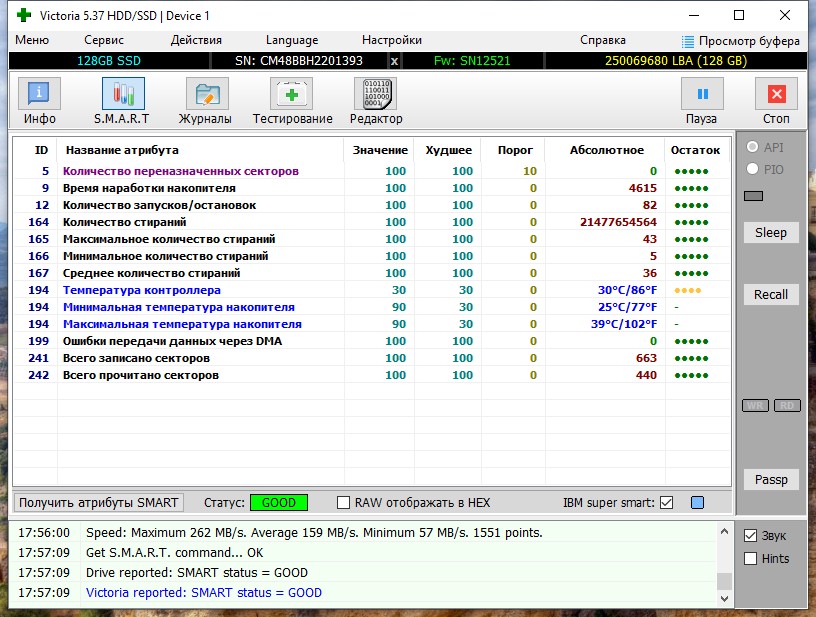Select row Минимальное количество стираний
Viewport: 816px width, 617px height.
[372, 256]
